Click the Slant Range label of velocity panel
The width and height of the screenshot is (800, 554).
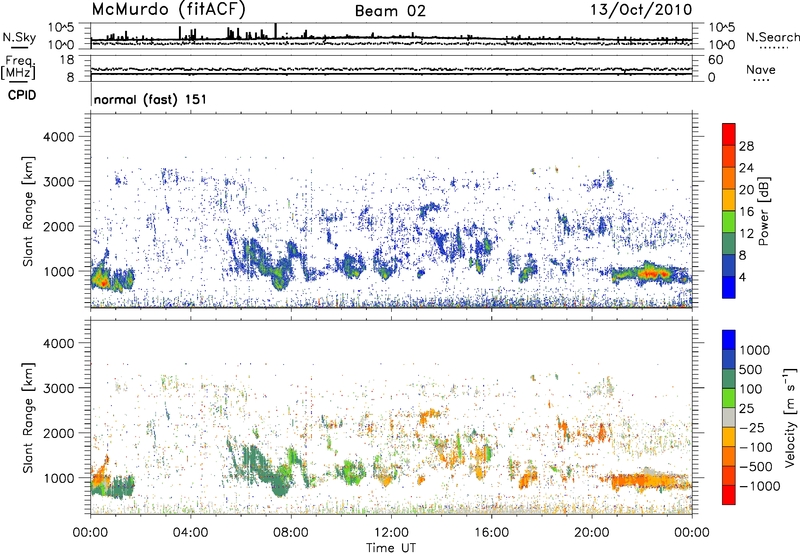(x=28, y=417)
